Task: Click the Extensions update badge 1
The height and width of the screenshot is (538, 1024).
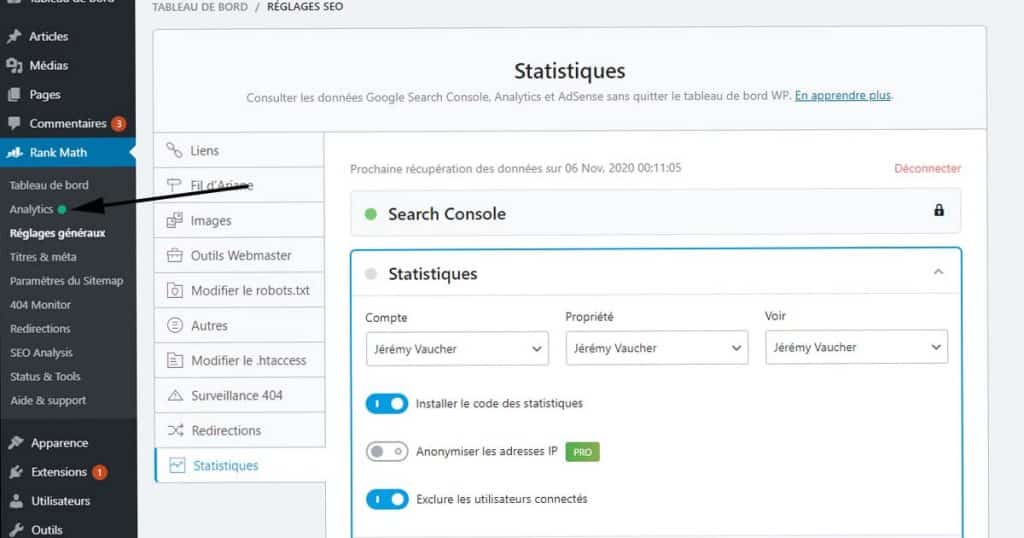Action: tap(99, 472)
